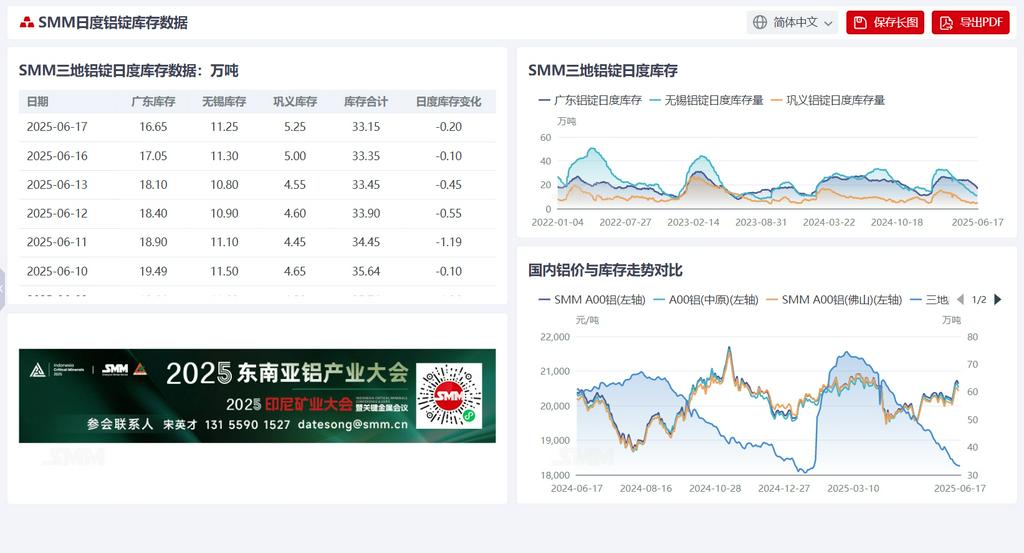1024x553 pixels.
Task: Toggle 无锡铝锭日度库存量 legend series
Action: tap(706, 100)
